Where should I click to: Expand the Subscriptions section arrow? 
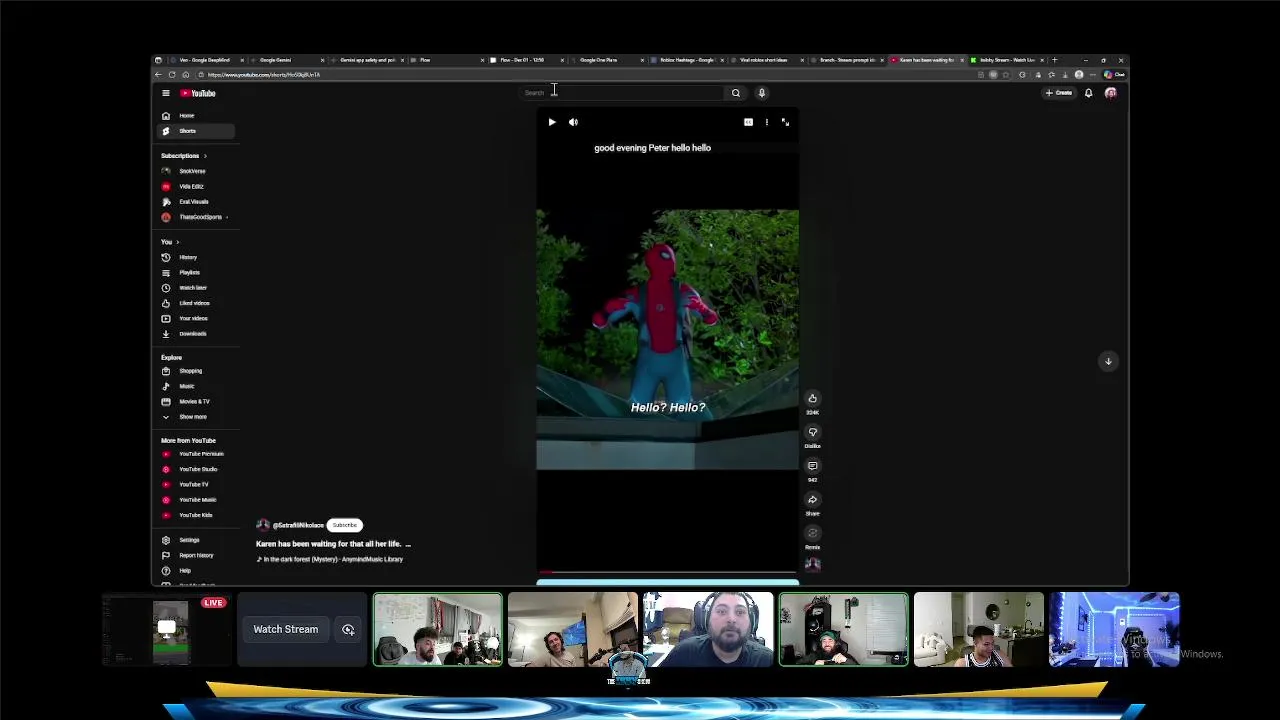coord(205,156)
